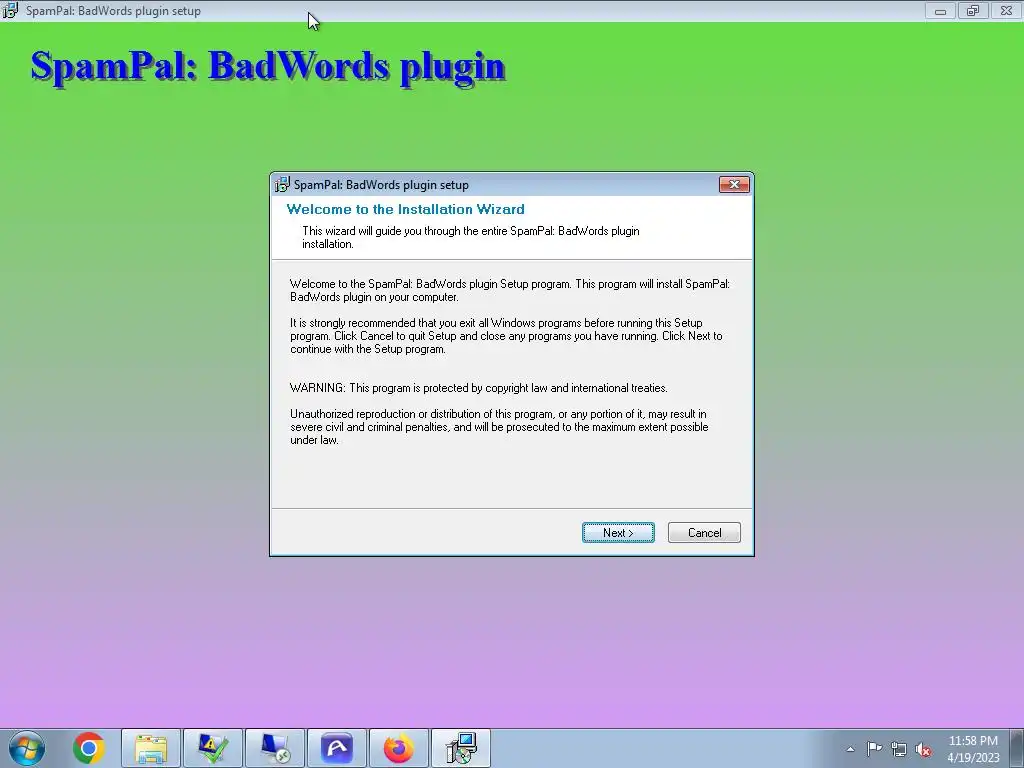Click the 'SpamPal: BadWords plugin' banner title
The image size is (1024, 768).
click(268, 67)
